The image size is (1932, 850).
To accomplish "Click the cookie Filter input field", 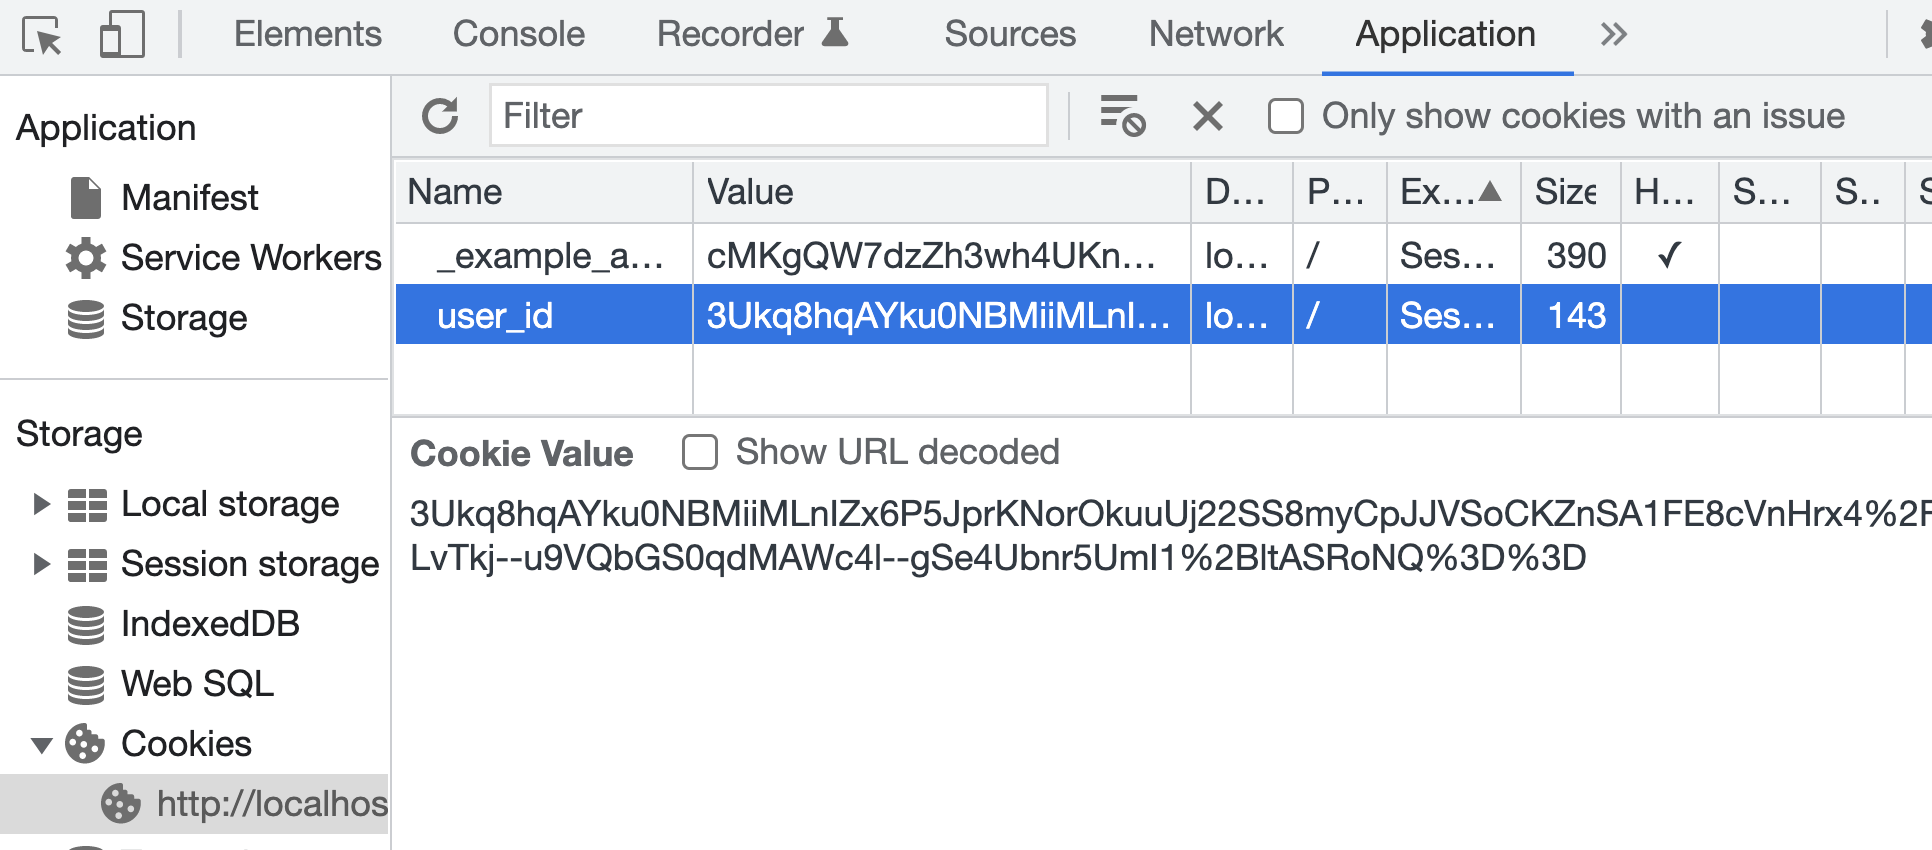I will [x=768, y=116].
